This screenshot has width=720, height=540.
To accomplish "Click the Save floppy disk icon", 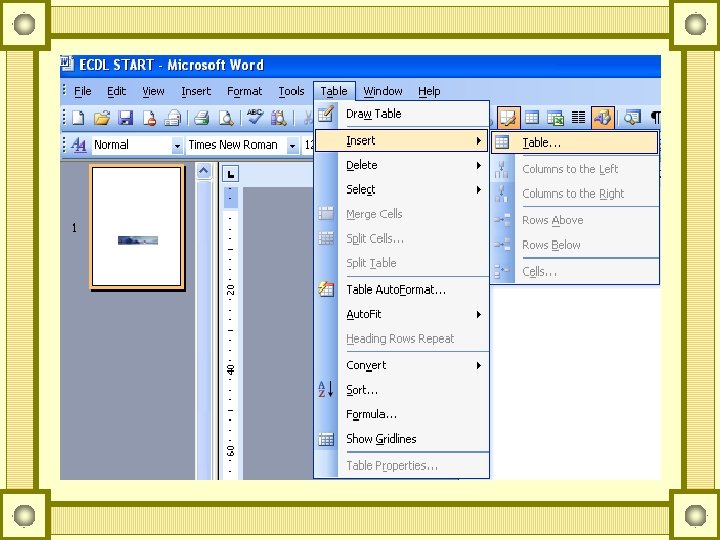I will (125, 118).
